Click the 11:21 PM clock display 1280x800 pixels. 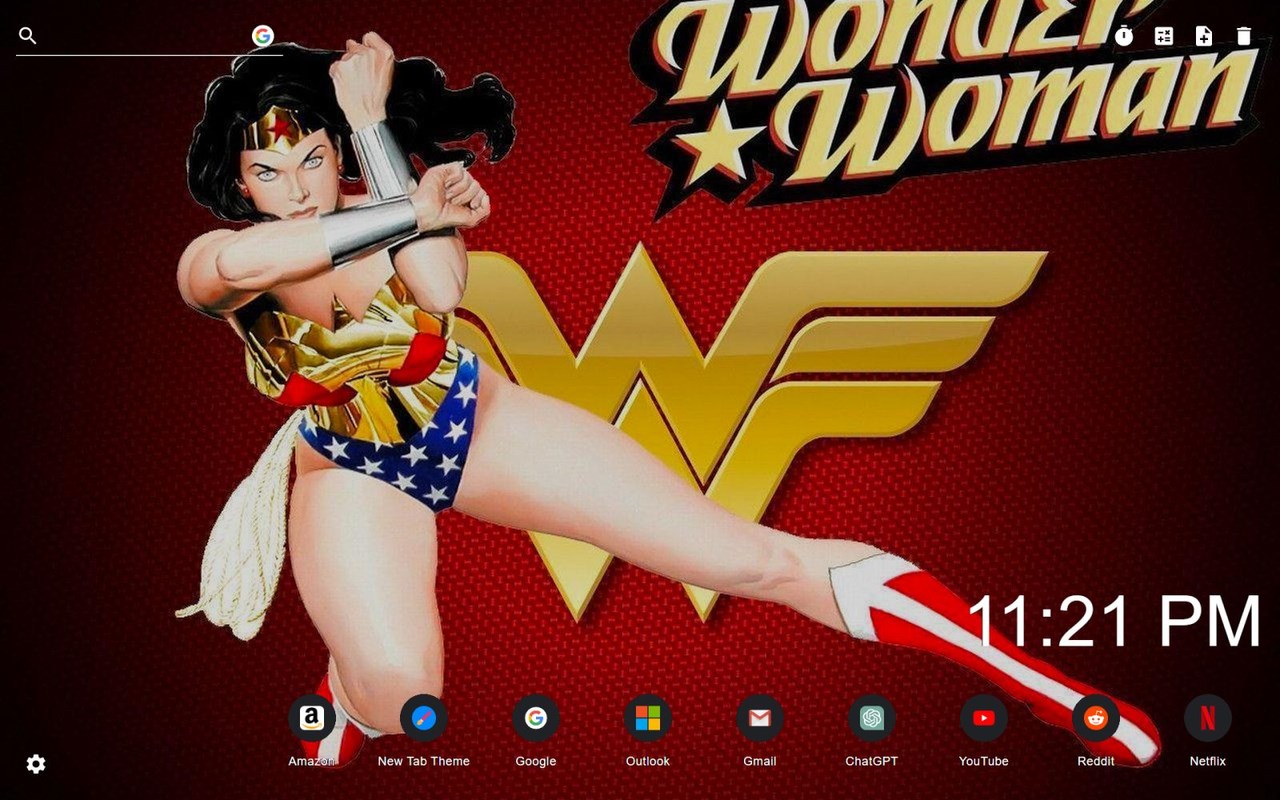pos(1114,621)
